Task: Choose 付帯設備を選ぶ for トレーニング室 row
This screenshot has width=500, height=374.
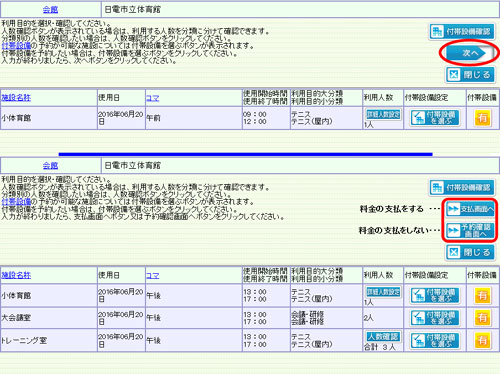Action: (x=435, y=340)
